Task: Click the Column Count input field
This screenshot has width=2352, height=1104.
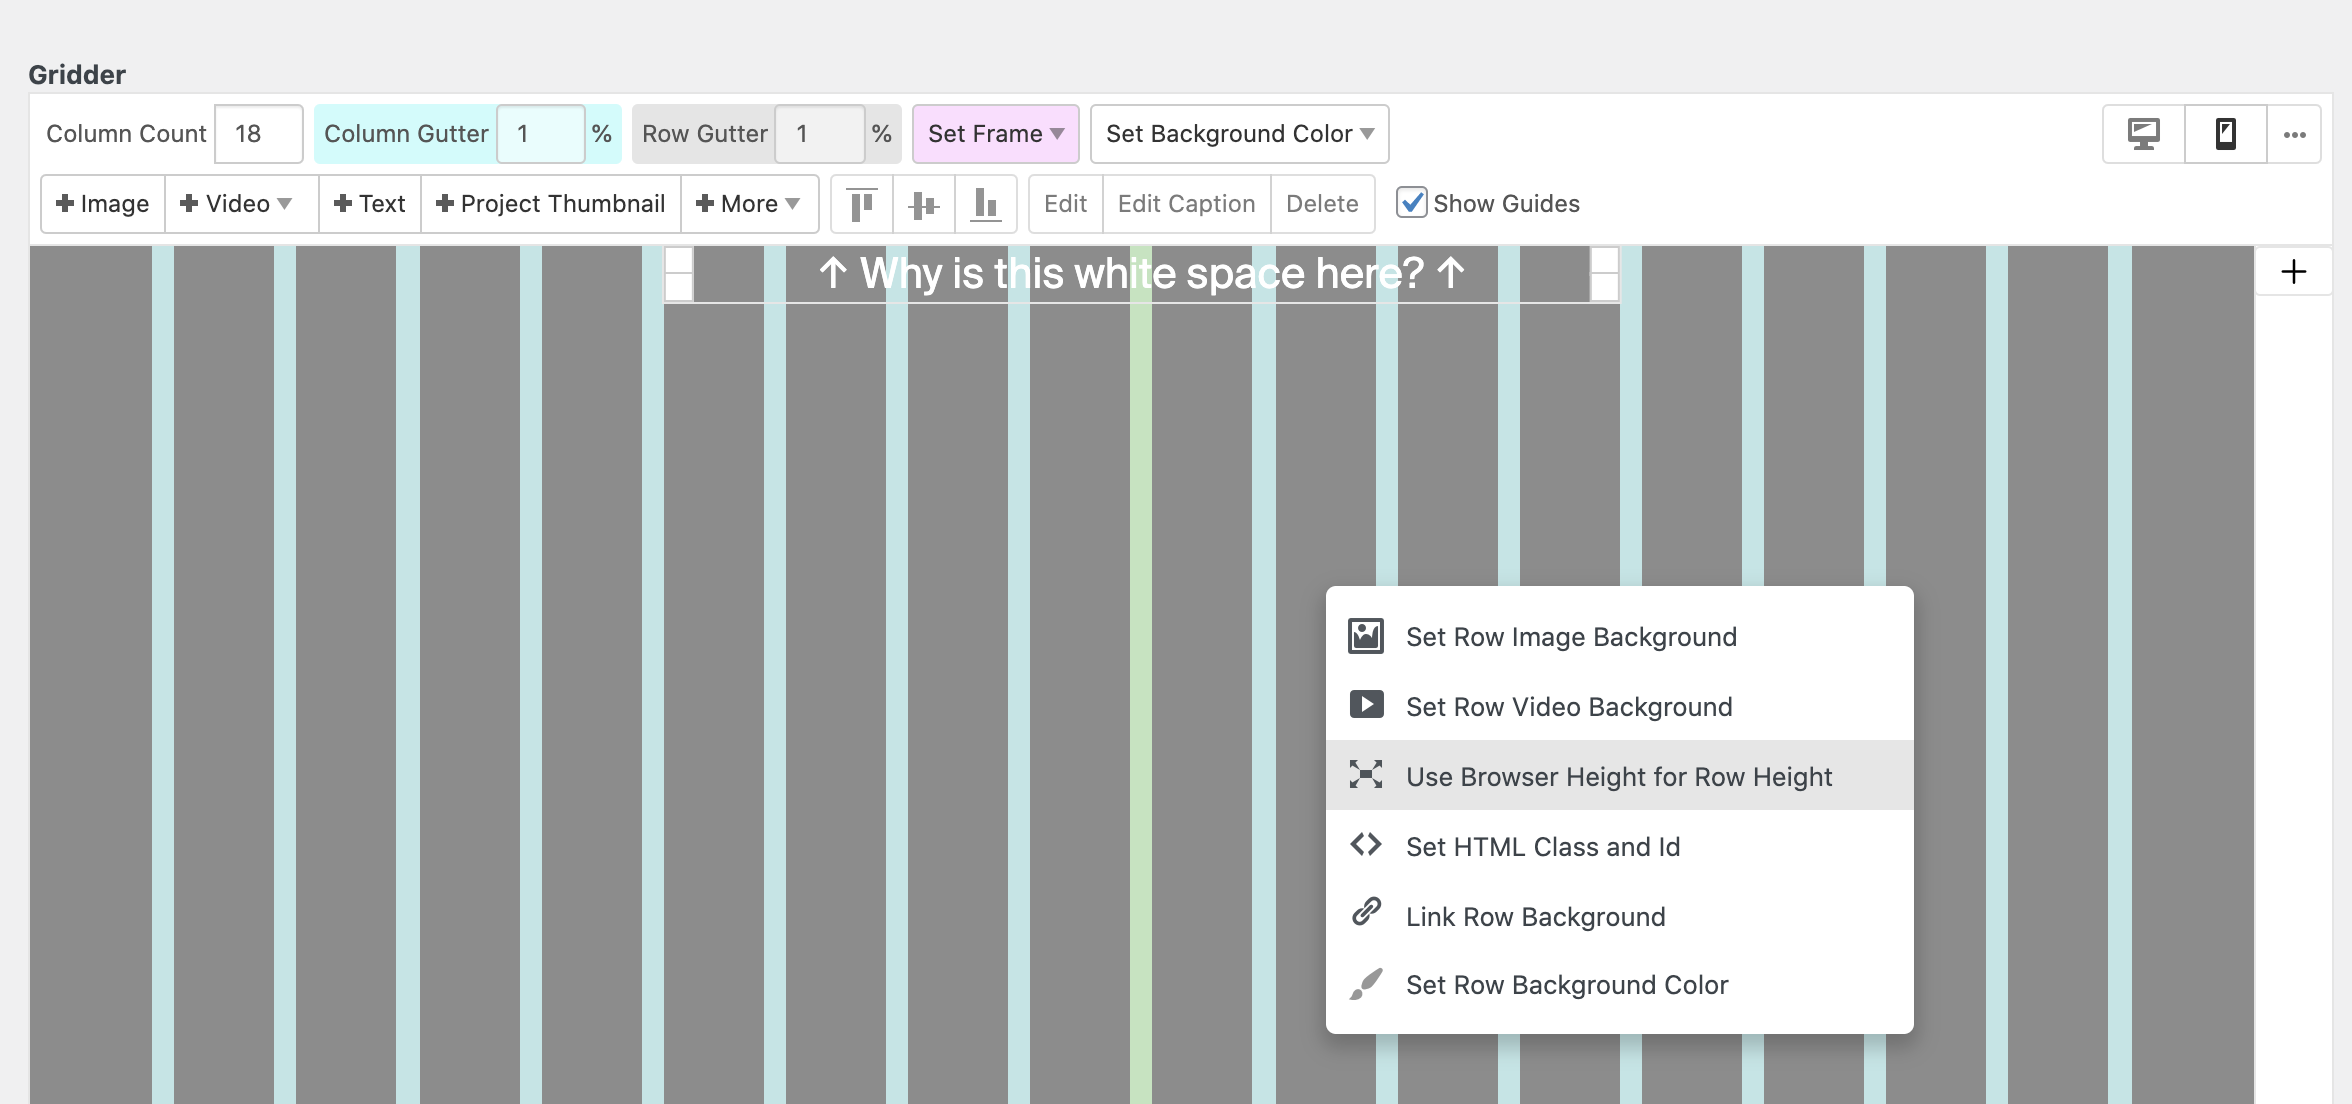Action: click(258, 134)
